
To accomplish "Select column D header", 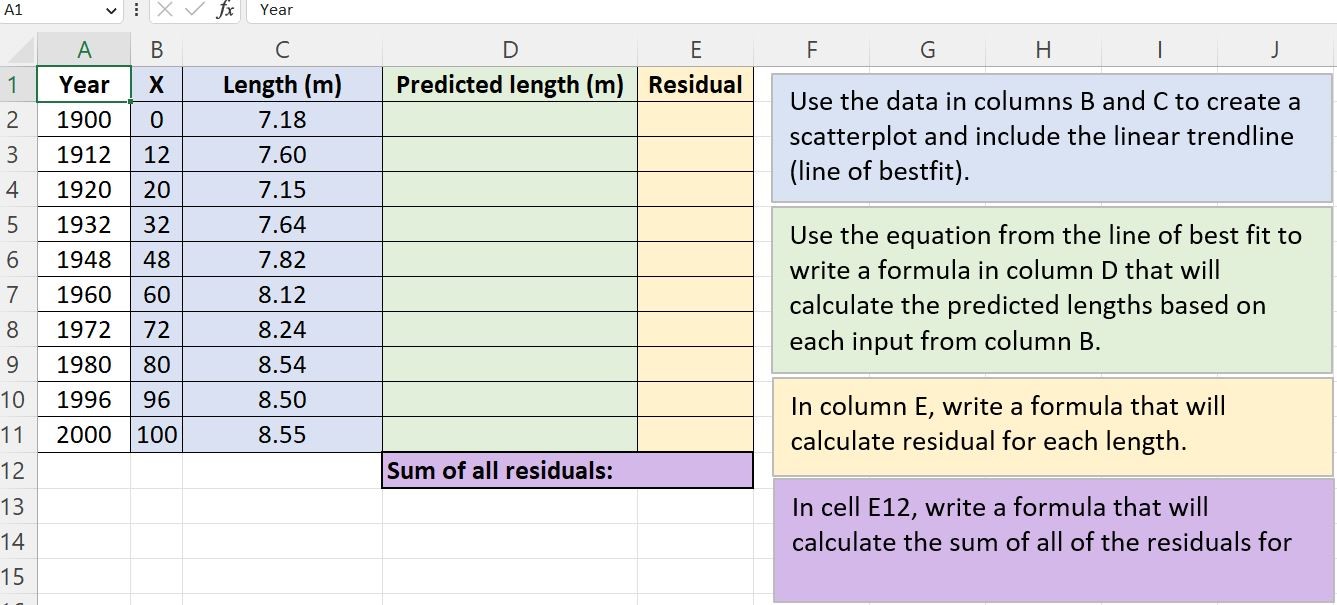I will coord(510,48).
